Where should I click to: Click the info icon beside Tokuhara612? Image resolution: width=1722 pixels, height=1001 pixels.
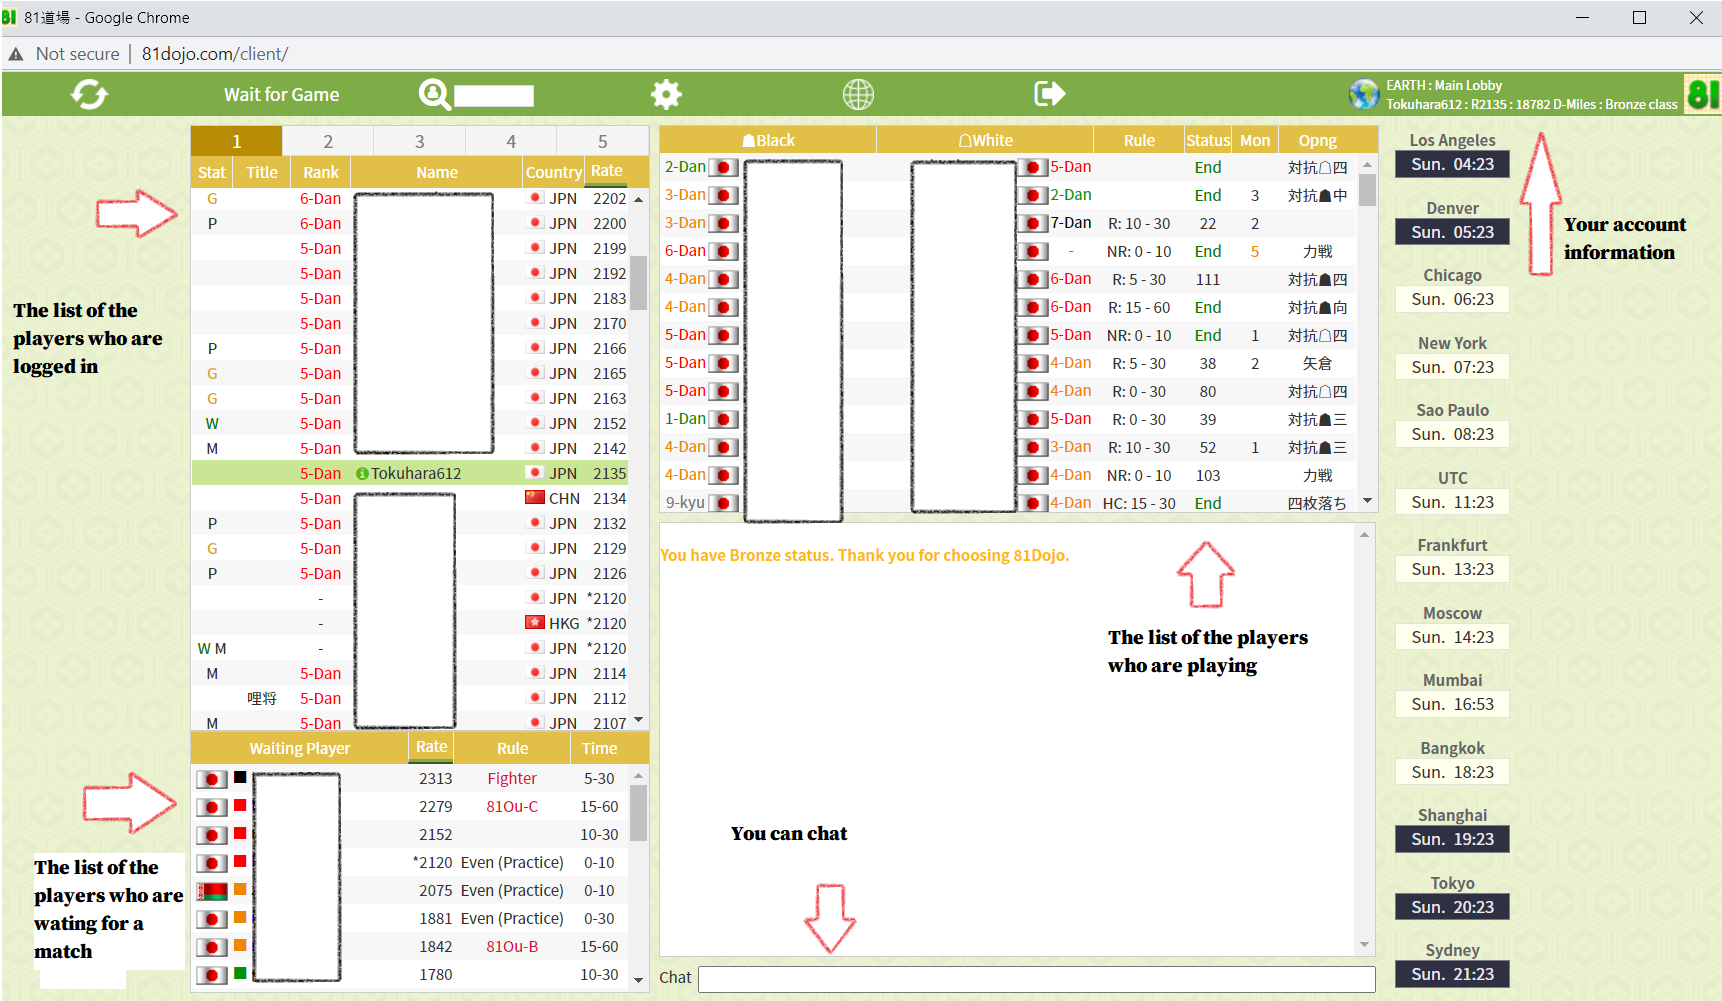[x=362, y=474]
